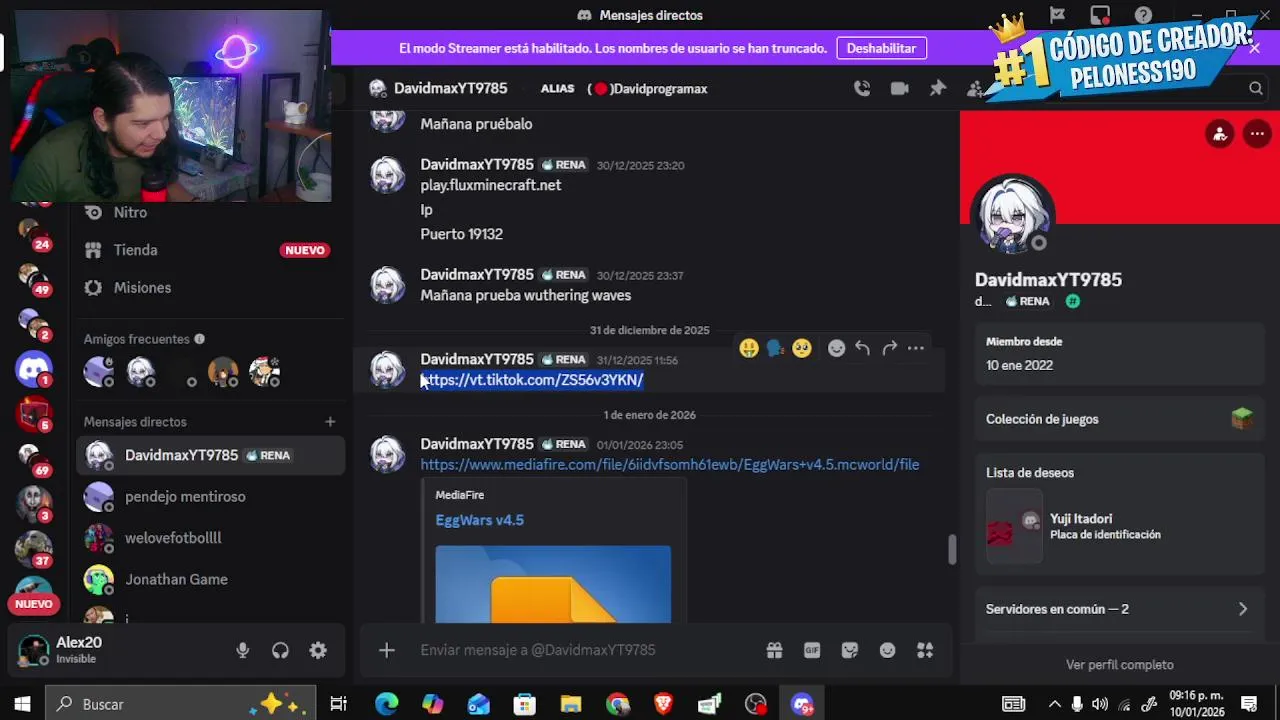The image size is (1280, 720).
Task: Open the Quests flag icon in title bar
Action: click(x=1057, y=15)
